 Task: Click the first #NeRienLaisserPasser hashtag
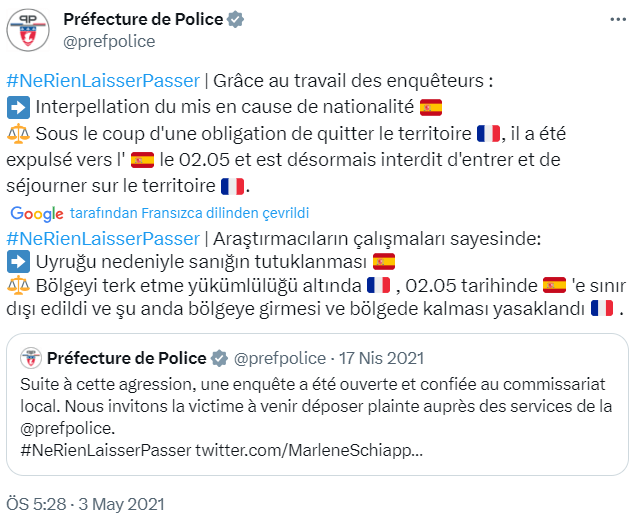pyautogui.click(x=103, y=81)
